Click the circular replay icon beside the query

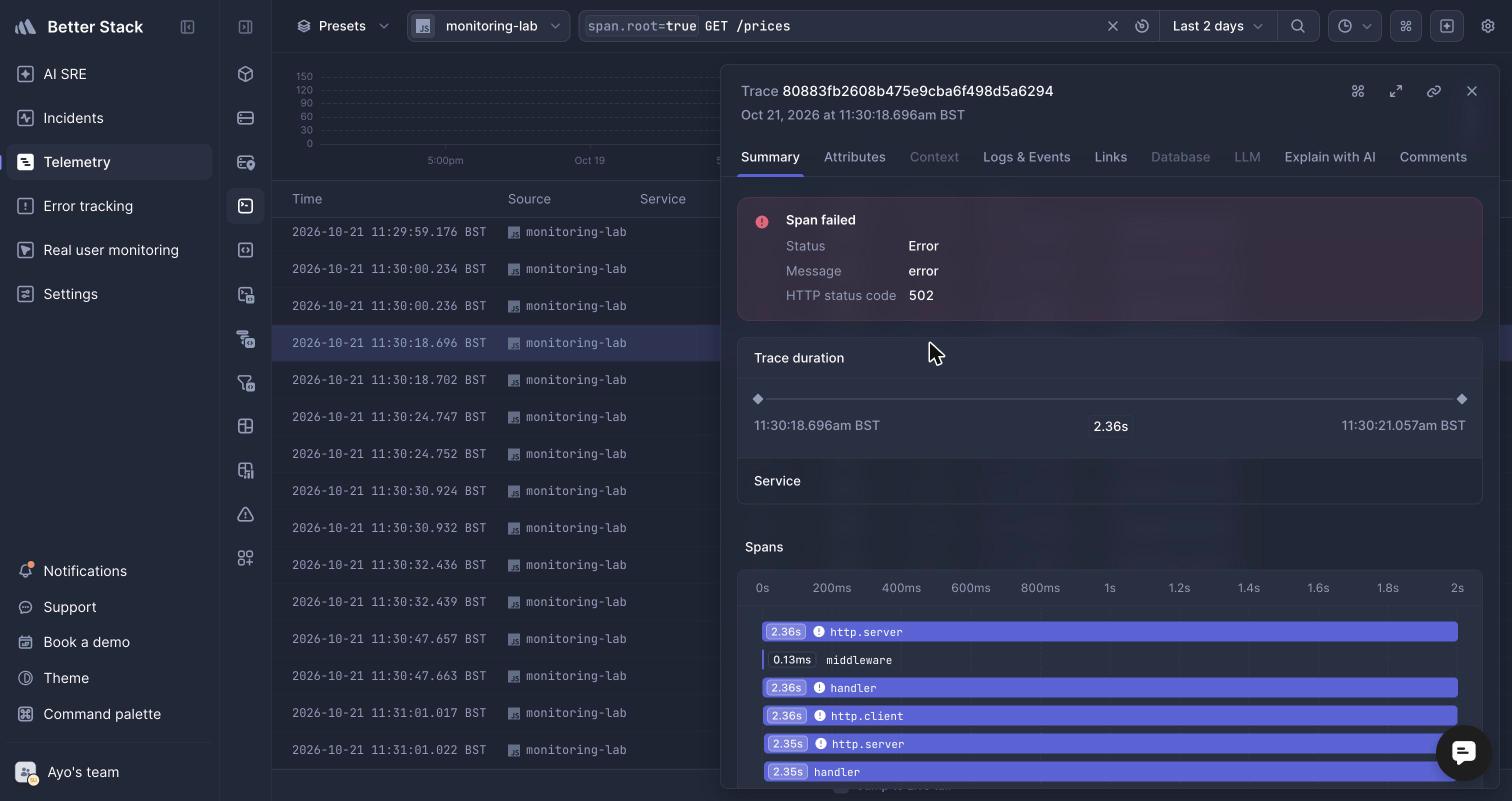pos(1141,26)
